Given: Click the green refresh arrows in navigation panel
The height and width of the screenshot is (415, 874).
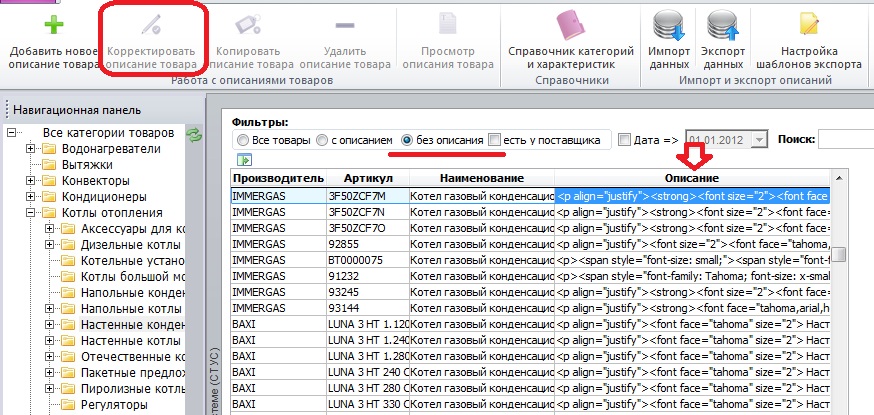Looking at the screenshot, I should pyautogui.click(x=194, y=134).
